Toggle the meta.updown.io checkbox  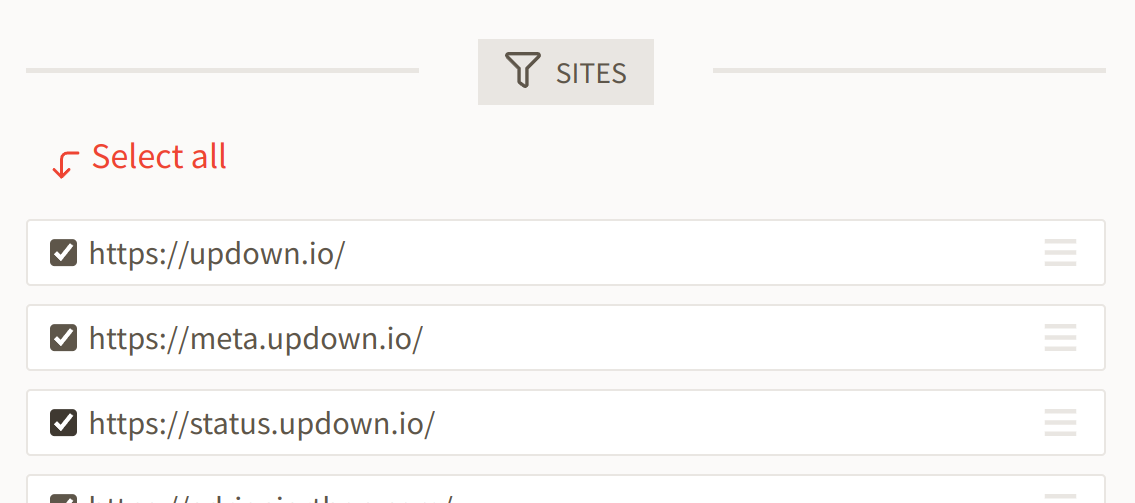(x=64, y=338)
